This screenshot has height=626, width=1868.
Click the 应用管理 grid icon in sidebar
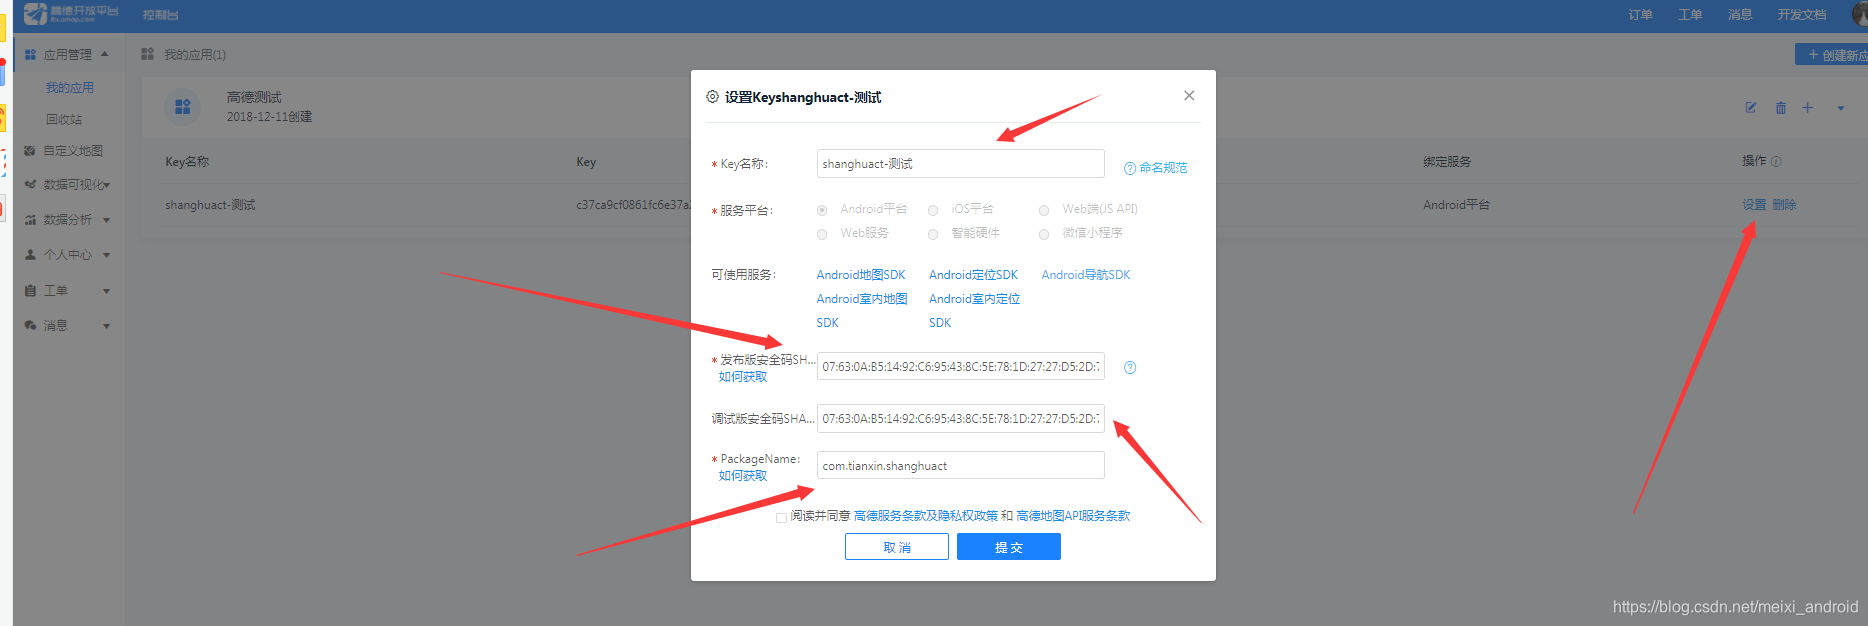tap(30, 55)
